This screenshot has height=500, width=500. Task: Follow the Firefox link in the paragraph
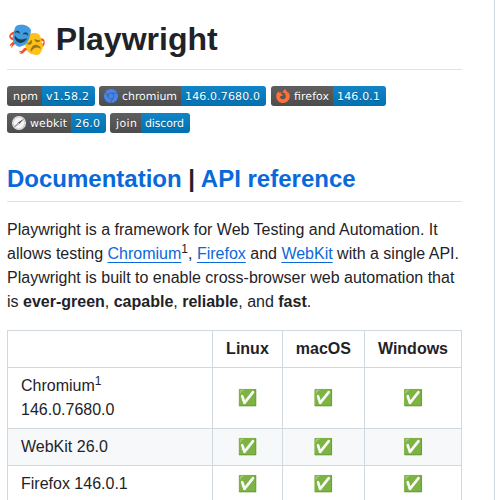pyautogui.click(x=221, y=254)
